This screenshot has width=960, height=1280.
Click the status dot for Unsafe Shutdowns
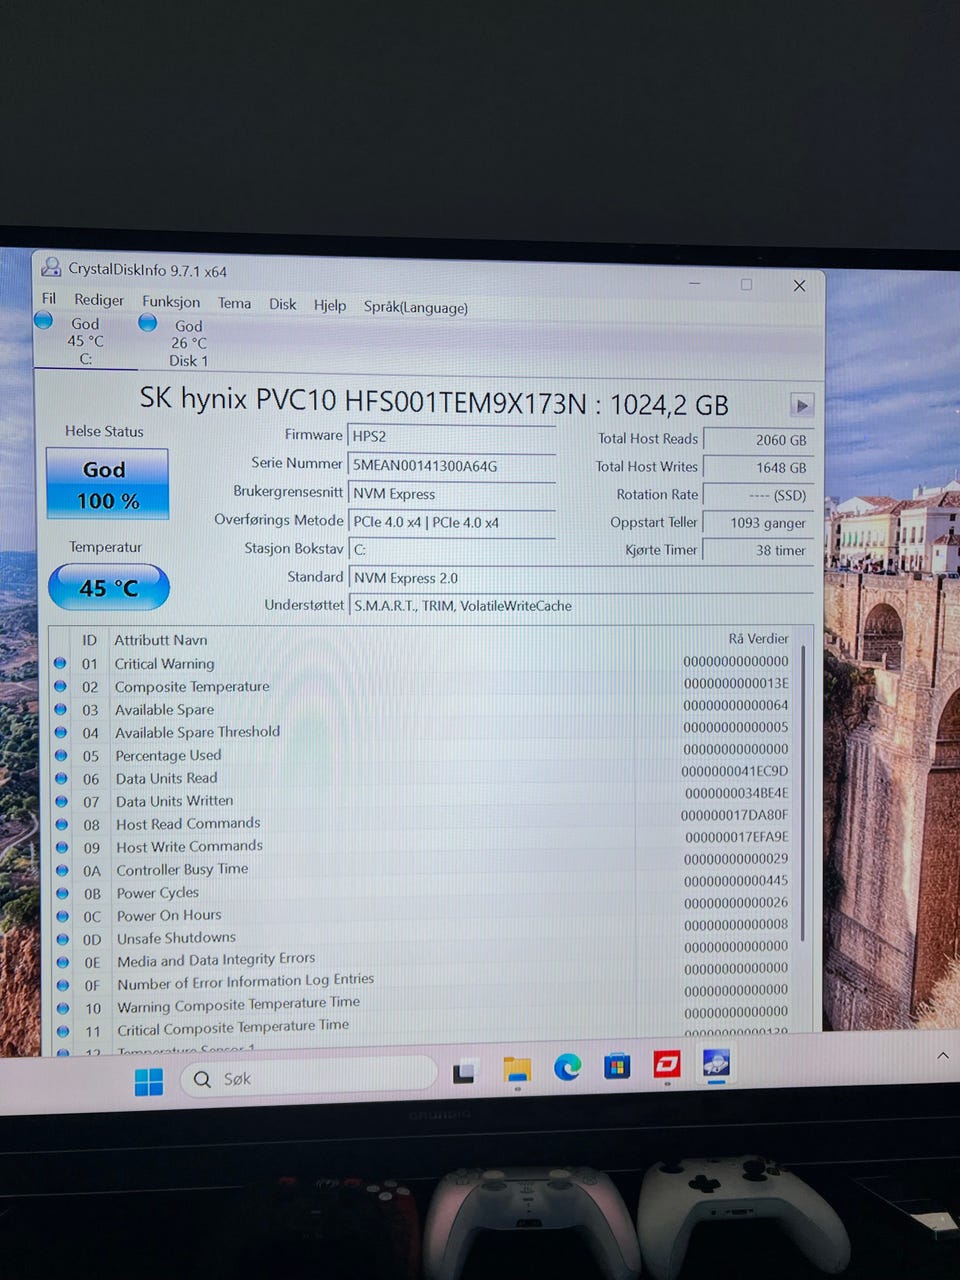62,939
